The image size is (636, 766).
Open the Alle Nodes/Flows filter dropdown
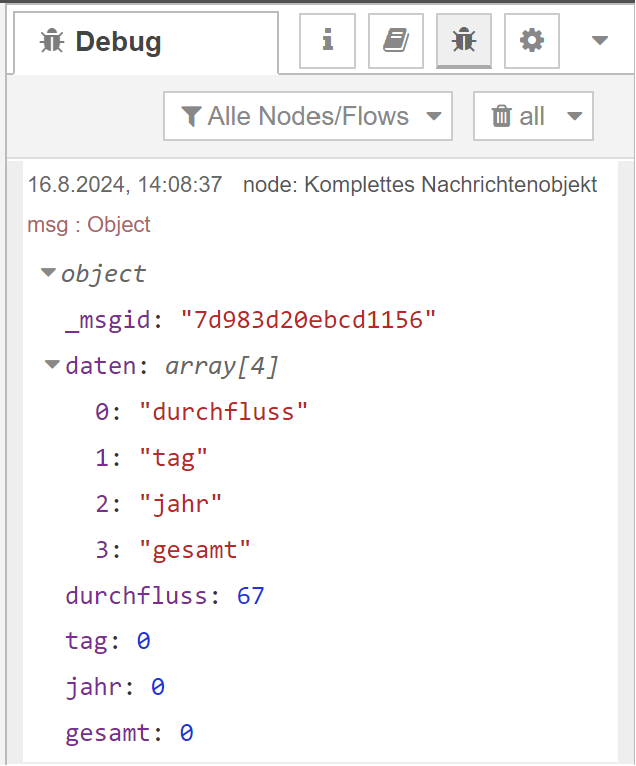[308, 116]
